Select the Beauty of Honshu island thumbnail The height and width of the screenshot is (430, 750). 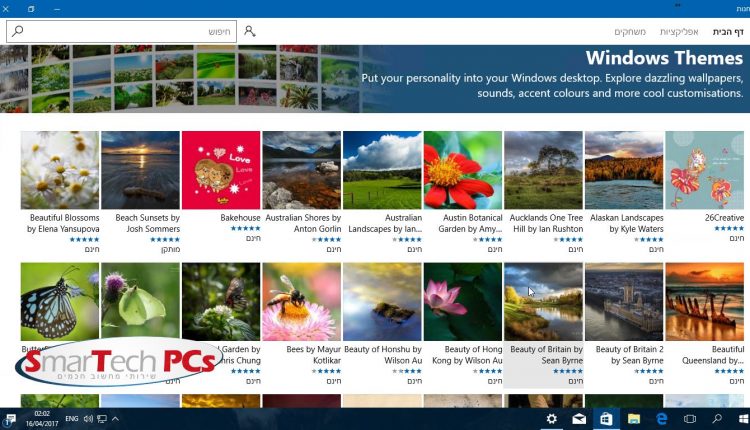click(382, 302)
